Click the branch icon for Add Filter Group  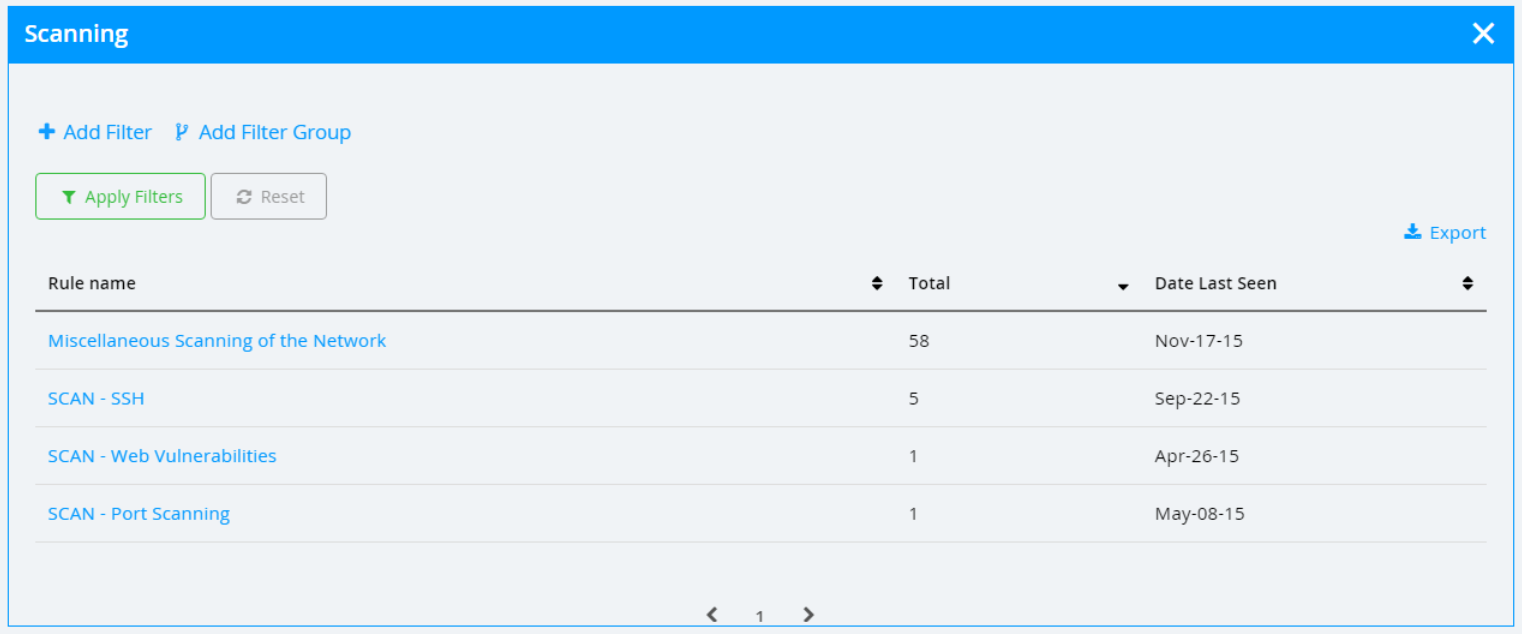pos(181,132)
